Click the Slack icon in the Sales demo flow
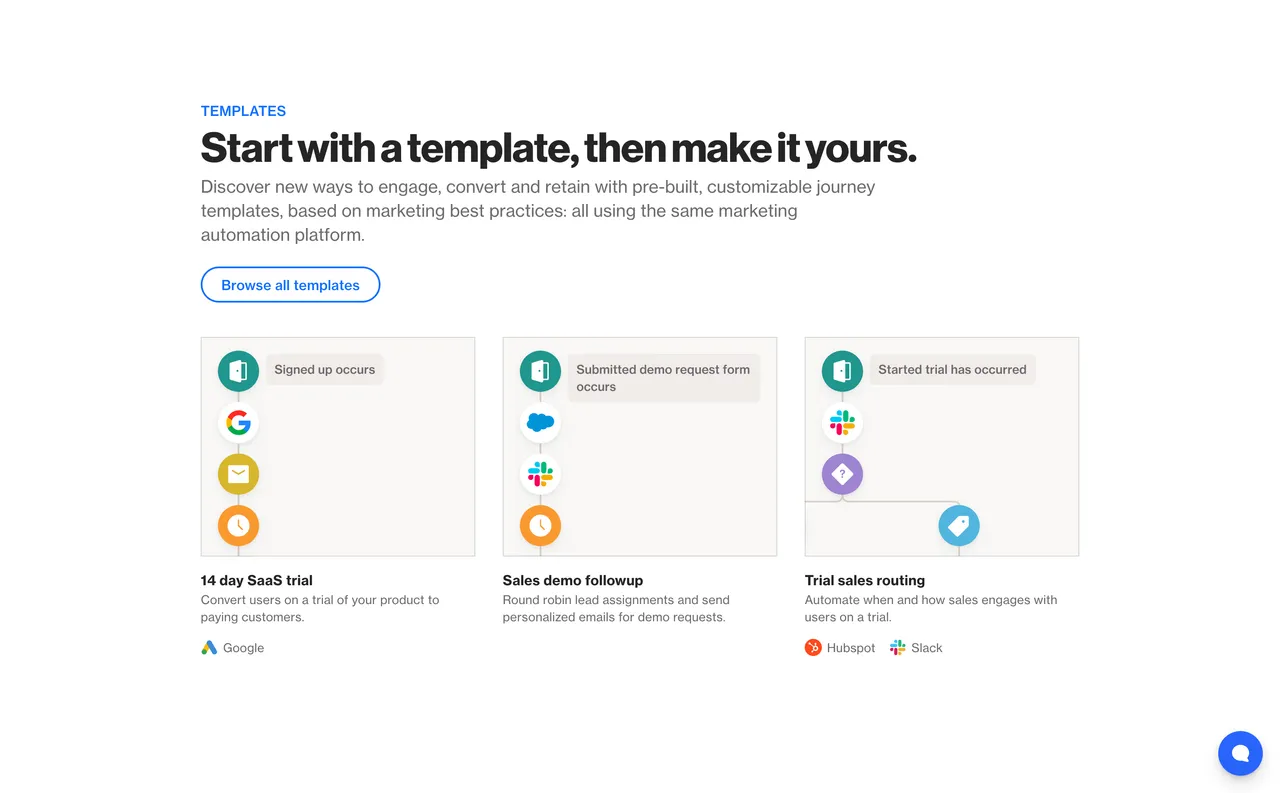Viewport: 1280px width, 793px height. pyautogui.click(x=540, y=474)
